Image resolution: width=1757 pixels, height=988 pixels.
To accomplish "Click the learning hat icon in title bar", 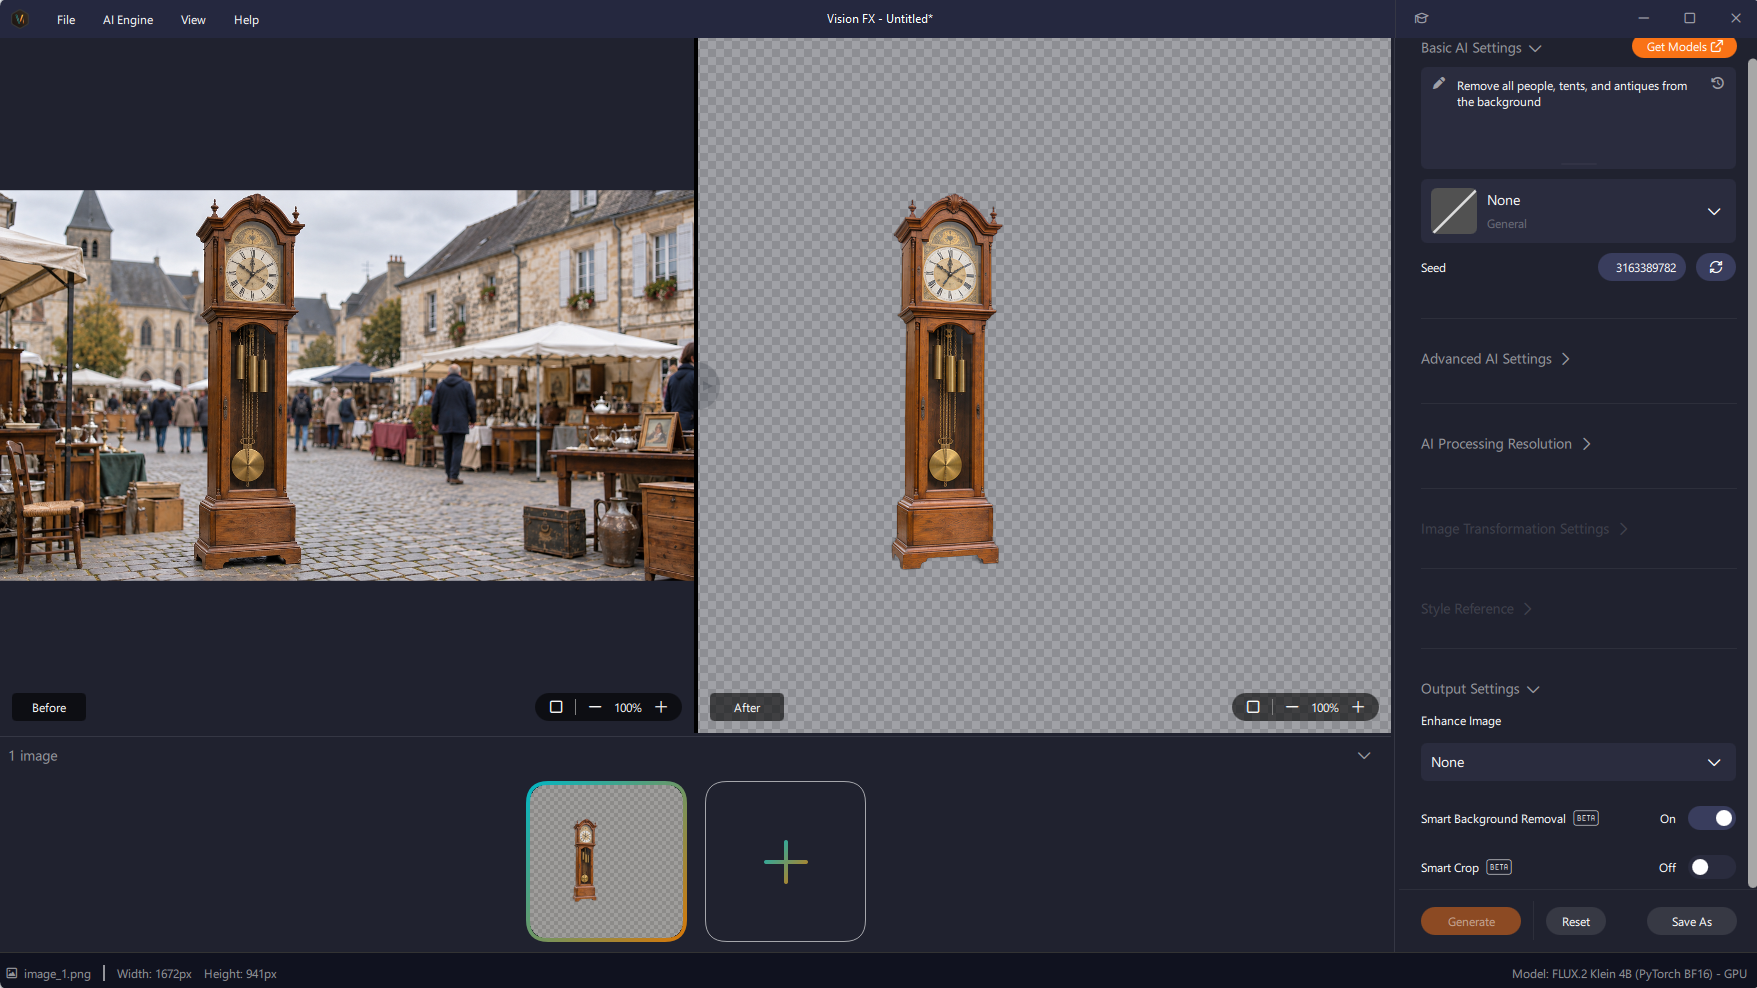I will [1421, 18].
